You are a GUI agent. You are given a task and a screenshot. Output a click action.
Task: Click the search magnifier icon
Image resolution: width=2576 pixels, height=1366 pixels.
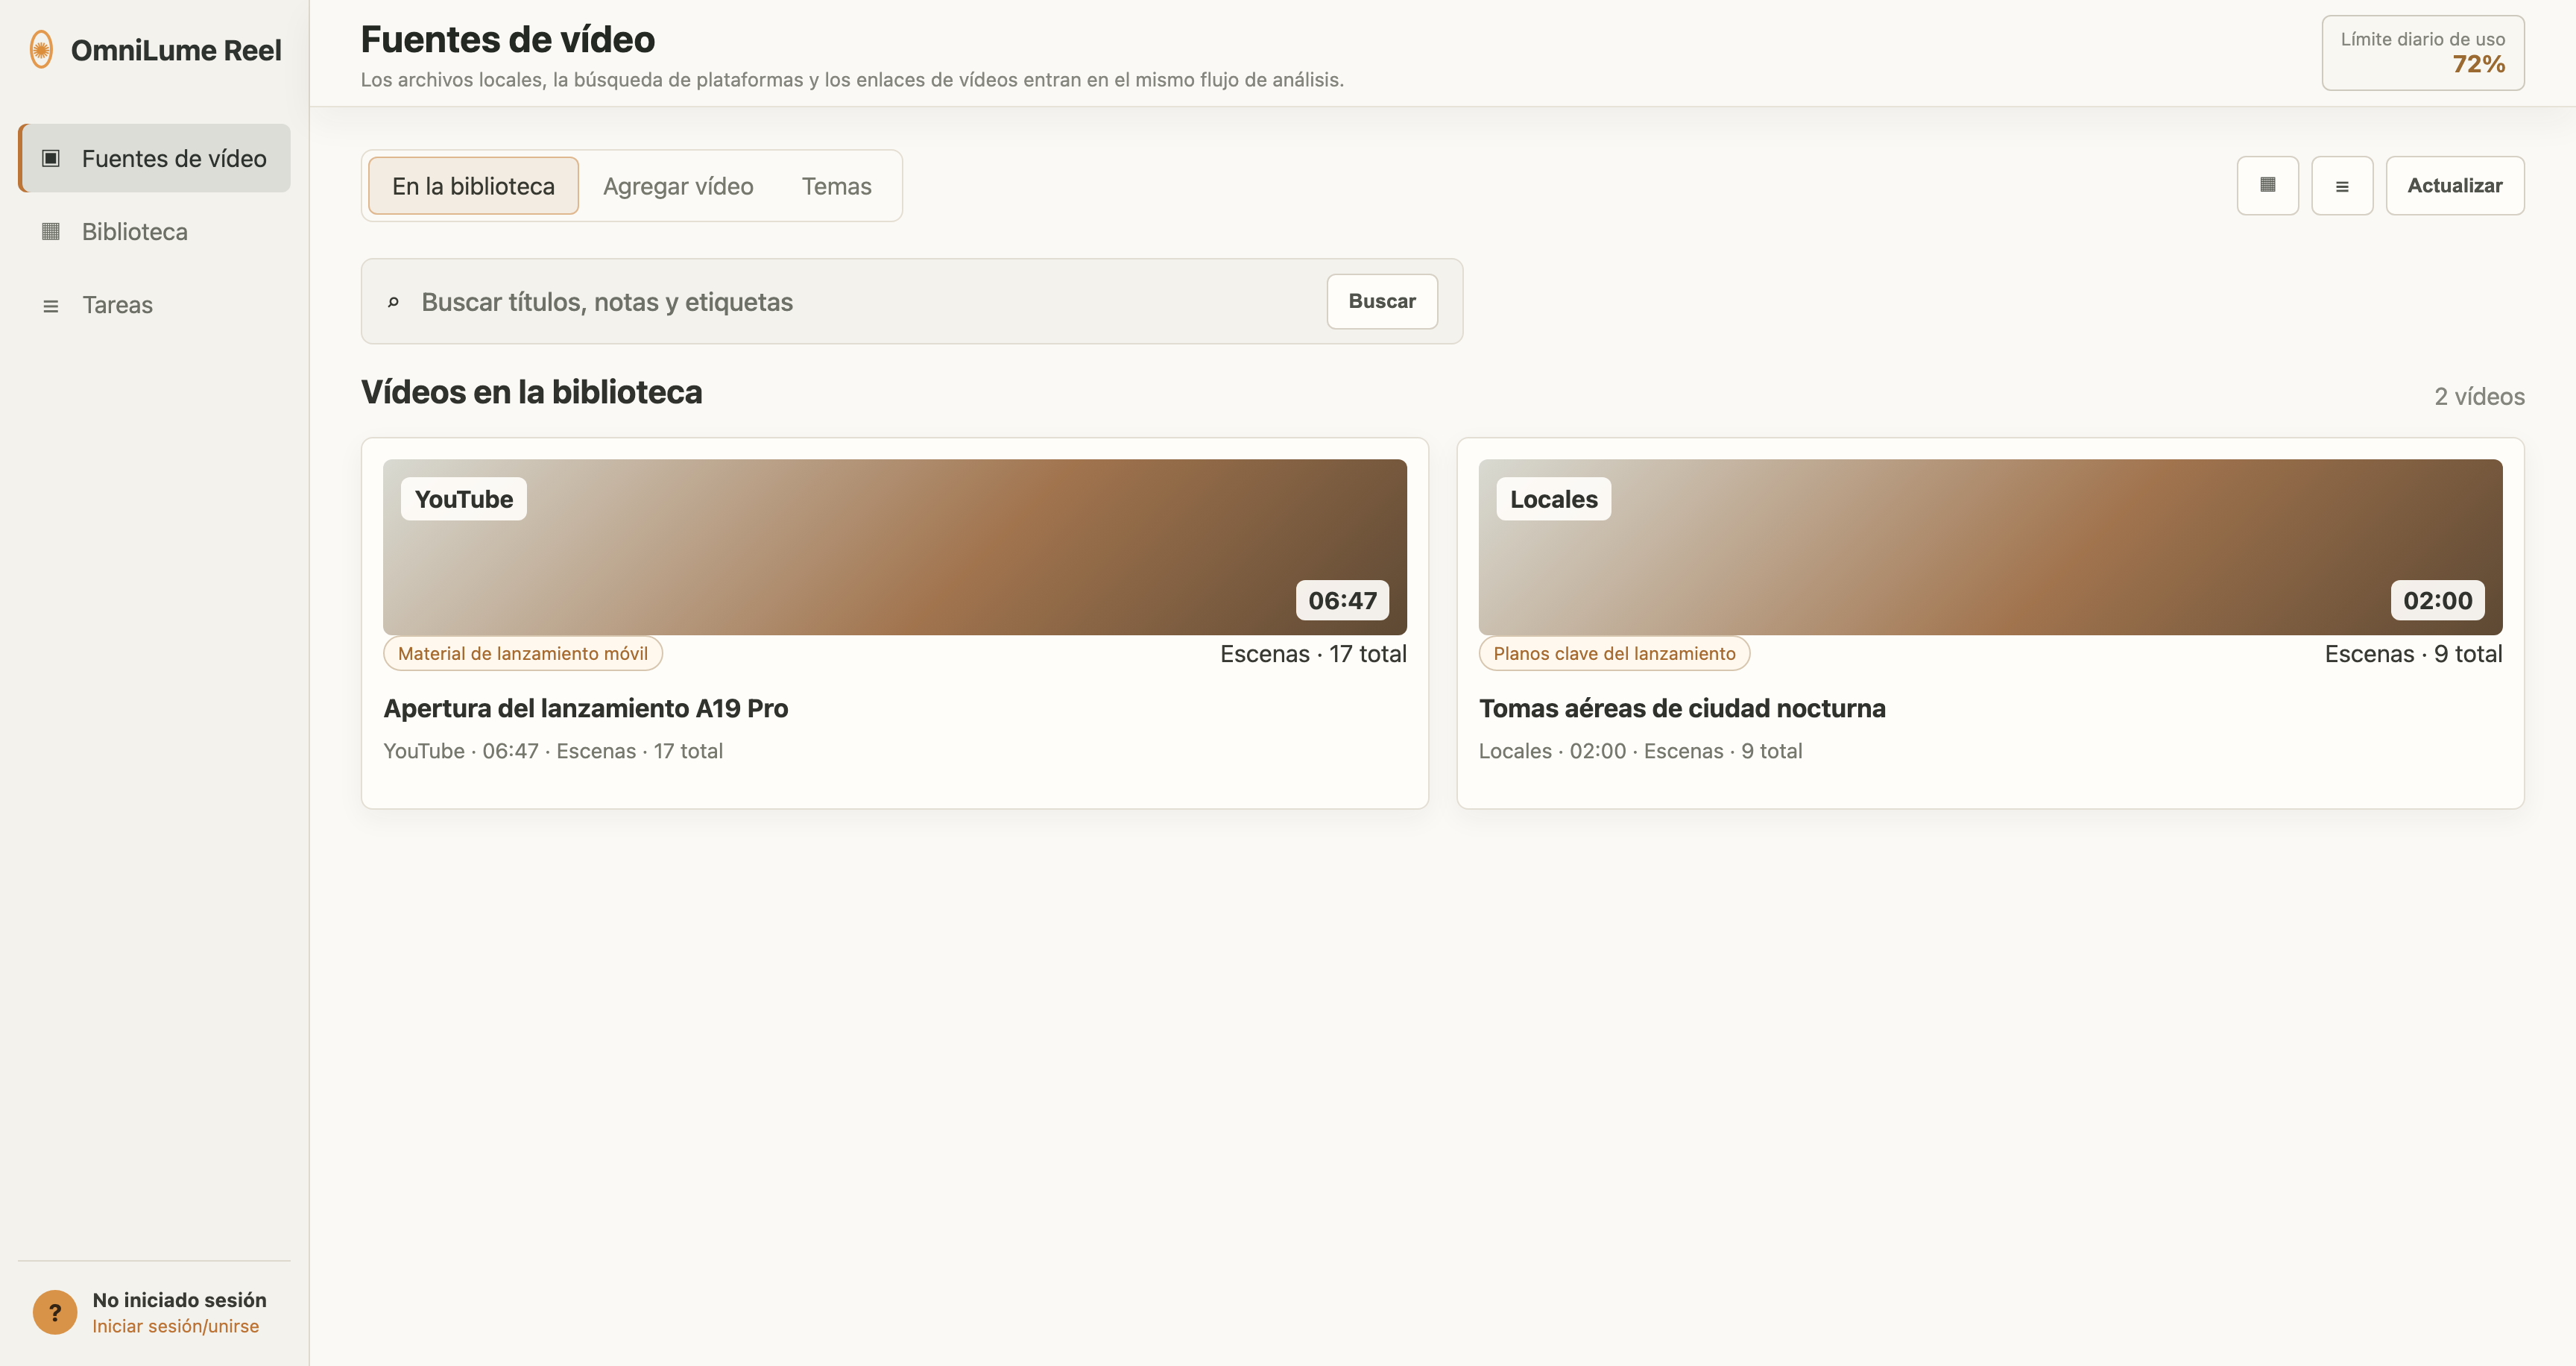click(393, 302)
